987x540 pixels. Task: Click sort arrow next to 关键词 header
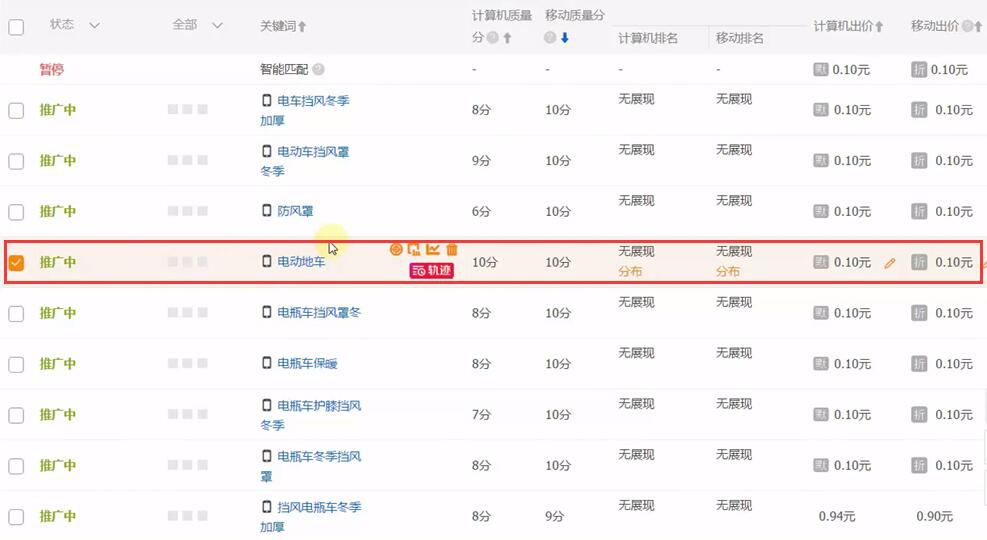coord(303,26)
